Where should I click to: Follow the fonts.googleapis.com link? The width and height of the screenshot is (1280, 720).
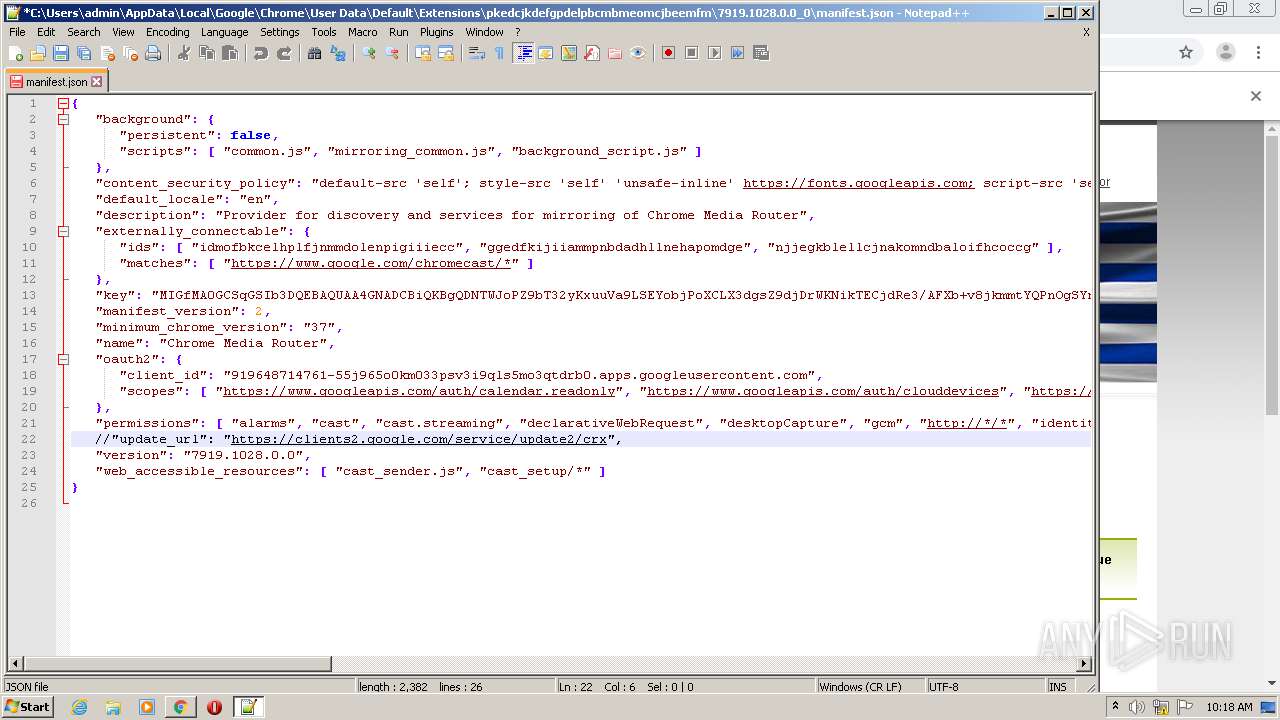(858, 183)
